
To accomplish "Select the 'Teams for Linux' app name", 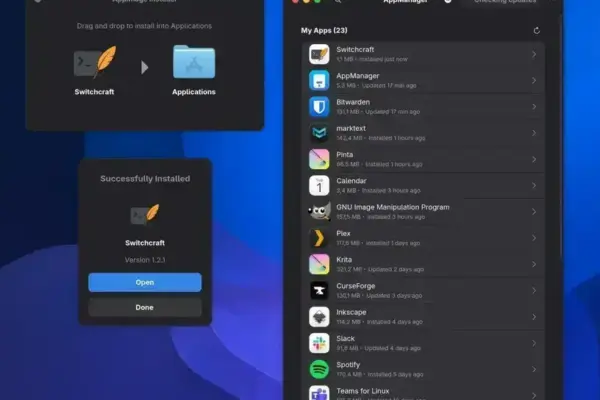I will [362, 391].
